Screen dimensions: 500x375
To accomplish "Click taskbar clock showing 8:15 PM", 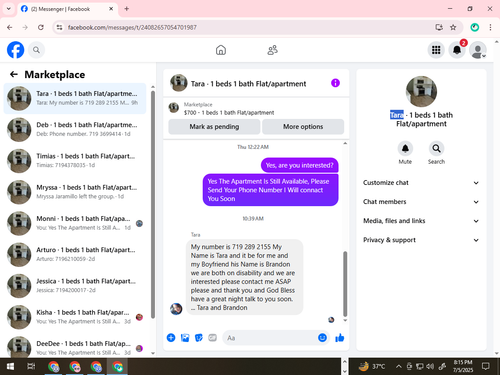I will tap(463, 366).
